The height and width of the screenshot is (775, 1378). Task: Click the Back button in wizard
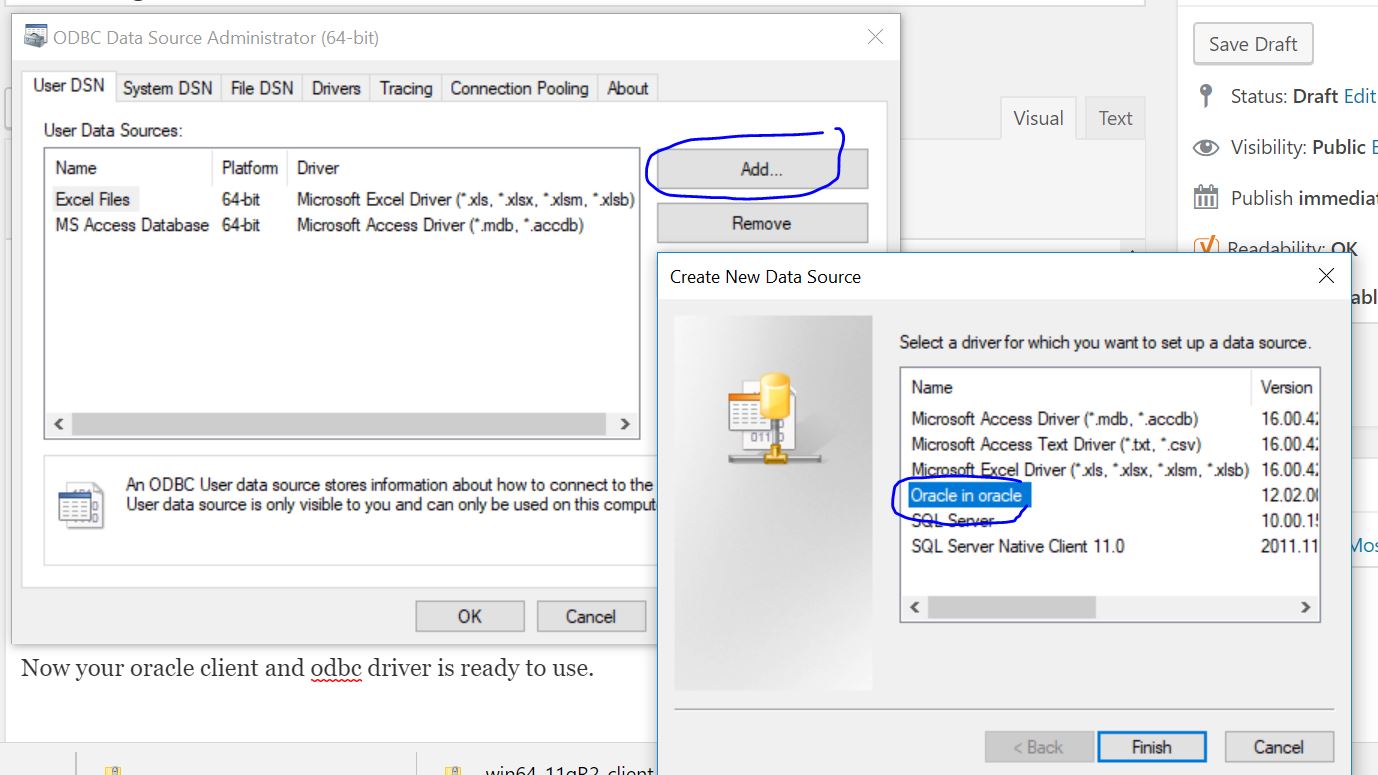(1039, 747)
